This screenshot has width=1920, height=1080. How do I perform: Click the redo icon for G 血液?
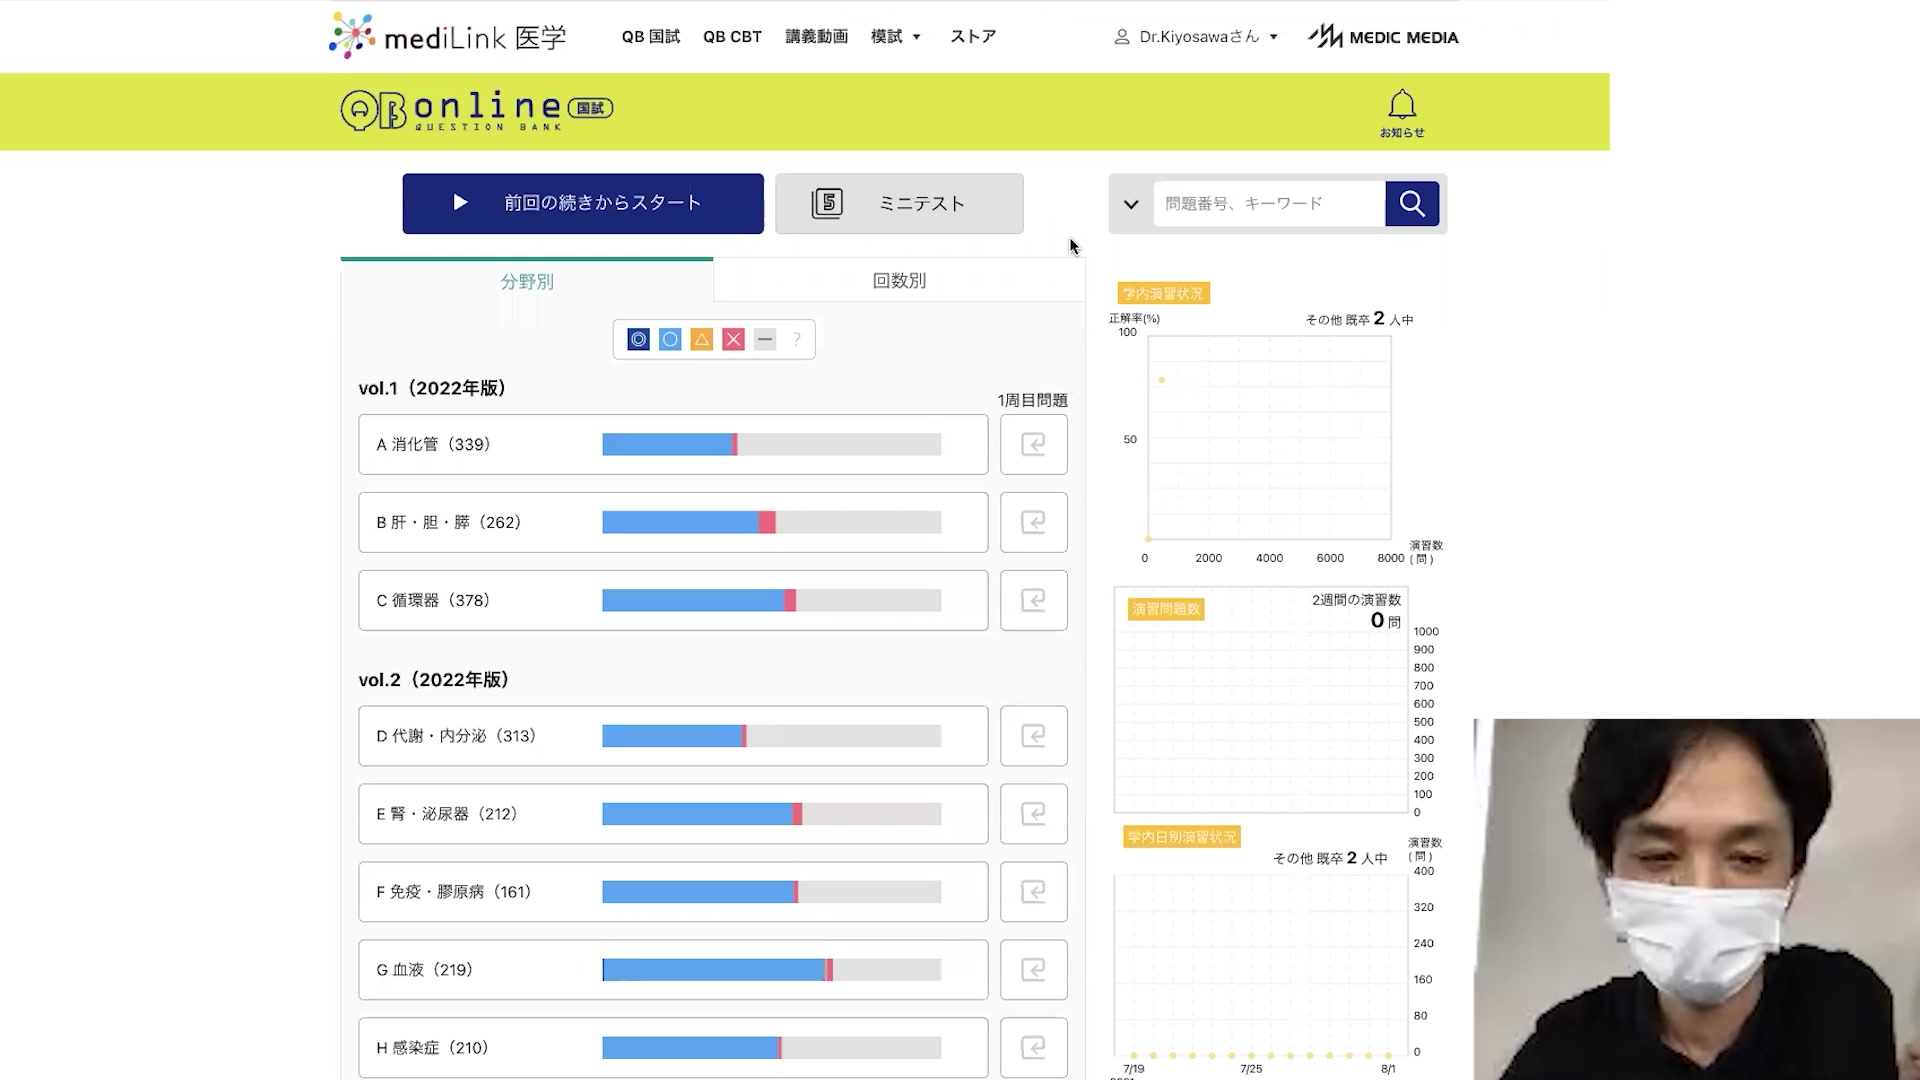click(x=1033, y=970)
